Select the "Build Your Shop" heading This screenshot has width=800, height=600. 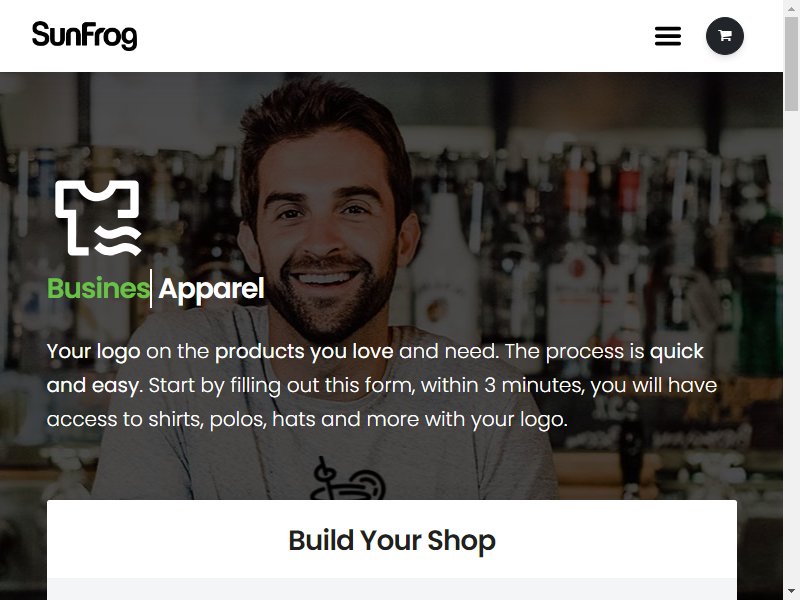click(x=392, y=540)
